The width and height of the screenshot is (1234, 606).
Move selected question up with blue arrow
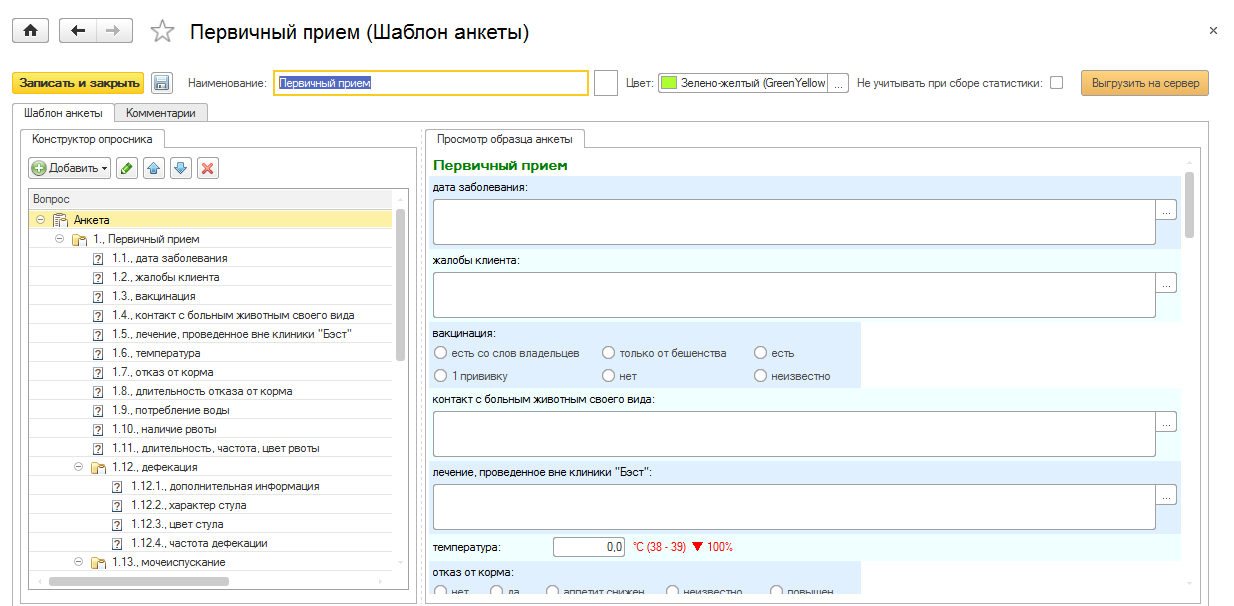(154, 168)
